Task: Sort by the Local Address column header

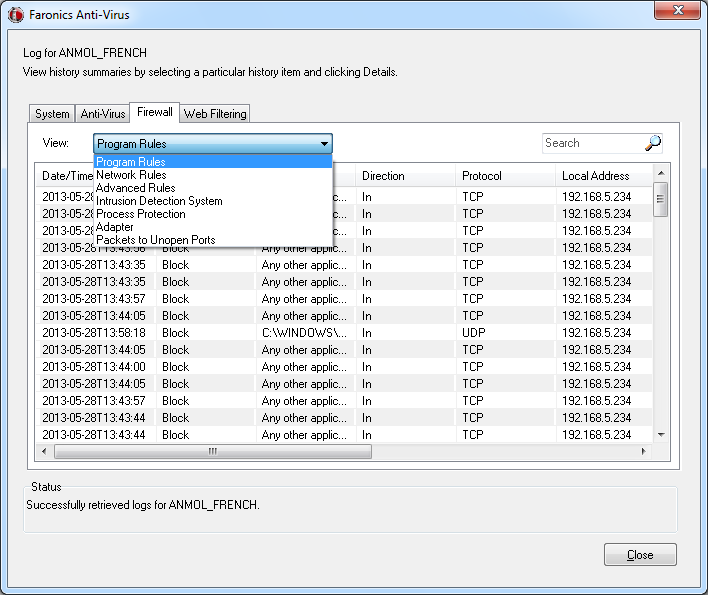Action: click(x=604, y=176)
